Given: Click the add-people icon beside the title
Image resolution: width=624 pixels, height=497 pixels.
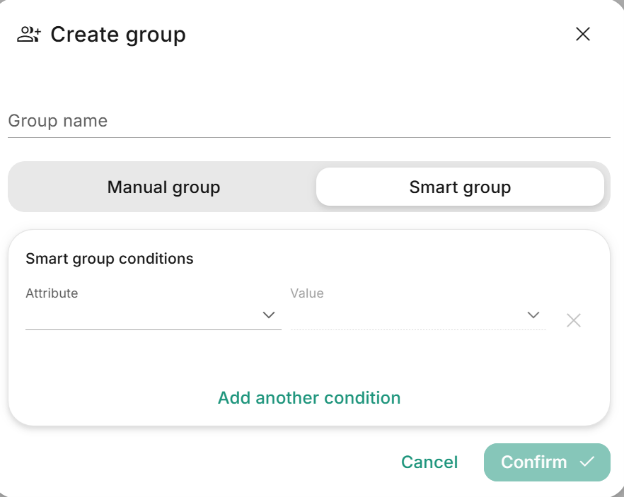Looking at the screenshot, I should tap(29, 35).
